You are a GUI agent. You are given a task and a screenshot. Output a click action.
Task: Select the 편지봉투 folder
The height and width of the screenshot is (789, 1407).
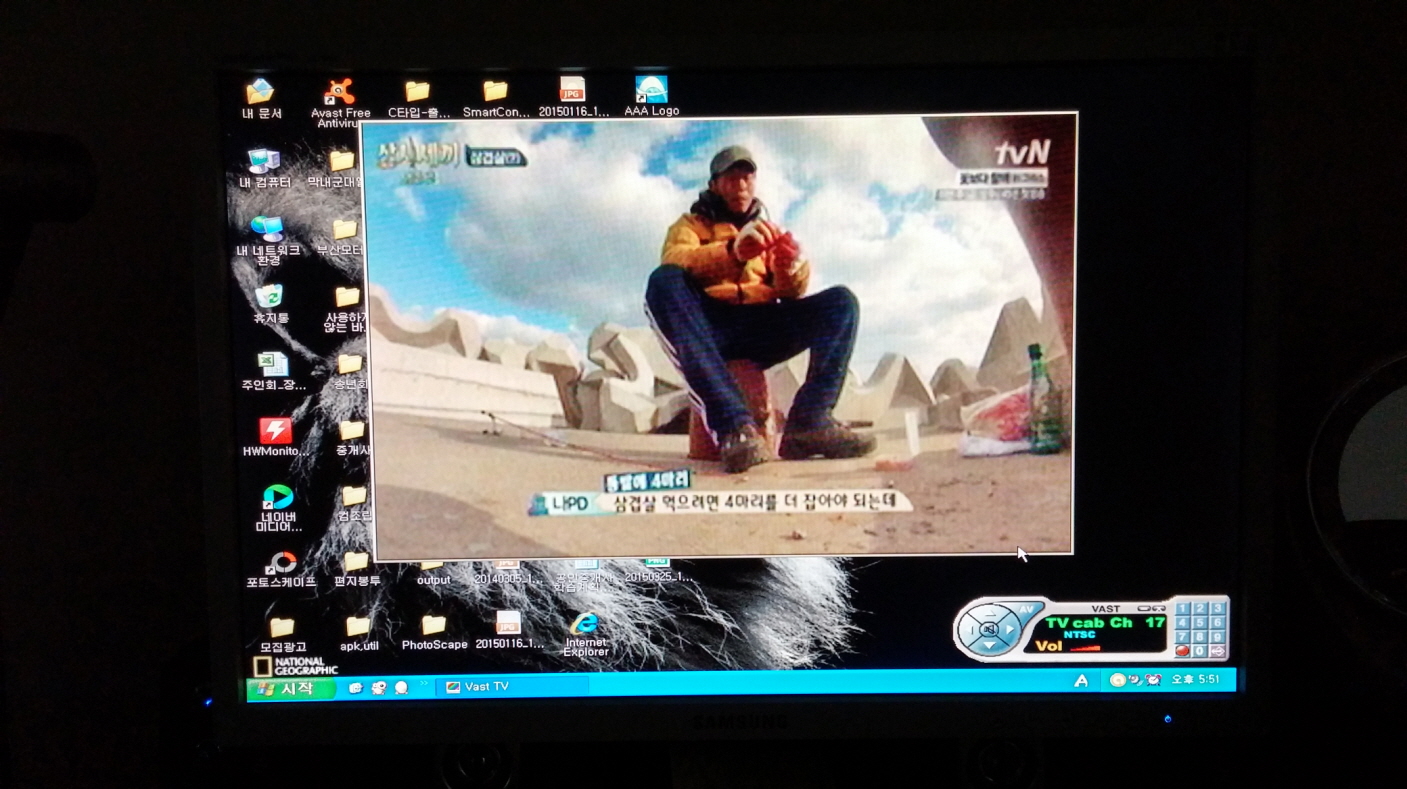click(x=357, y=569)
